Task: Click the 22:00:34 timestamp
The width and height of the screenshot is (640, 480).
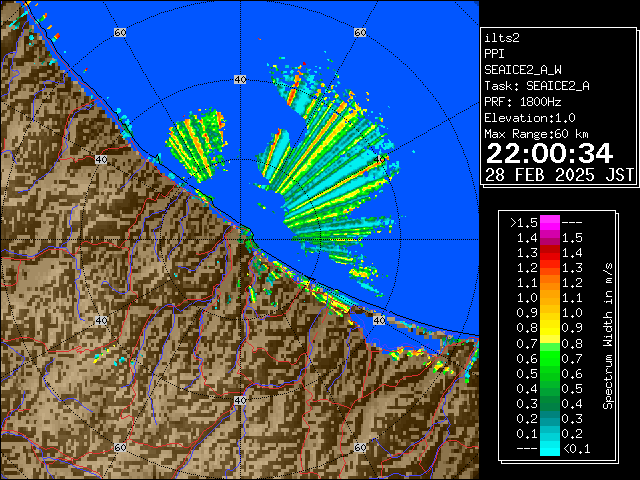Action: point(549,153)
